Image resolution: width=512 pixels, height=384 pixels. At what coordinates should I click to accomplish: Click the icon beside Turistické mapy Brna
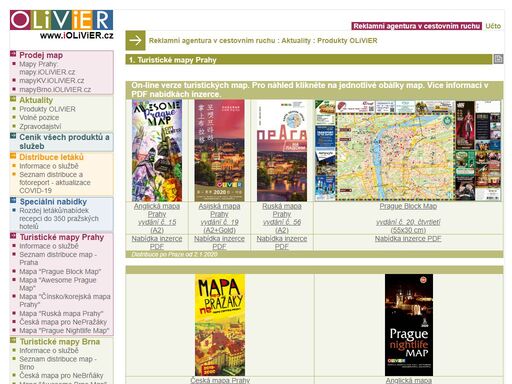(13, 340)
